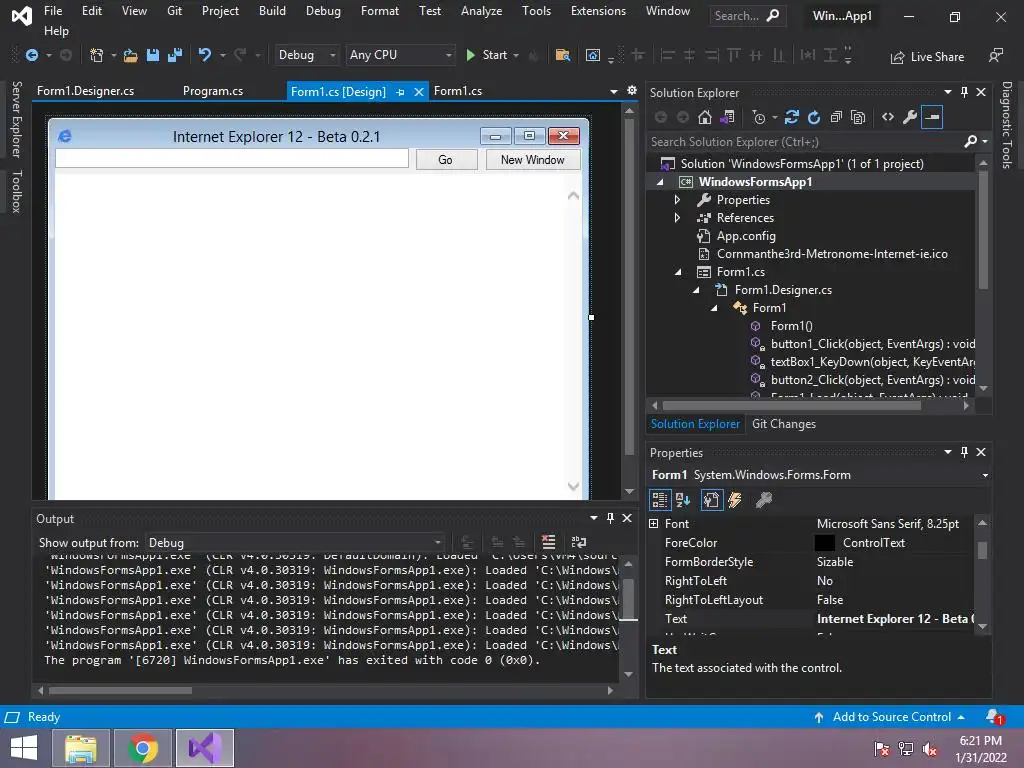Select the New Window button on the form
This screenshot has height=768, width=1024.
pyautogui.click(x=532, y=160)
